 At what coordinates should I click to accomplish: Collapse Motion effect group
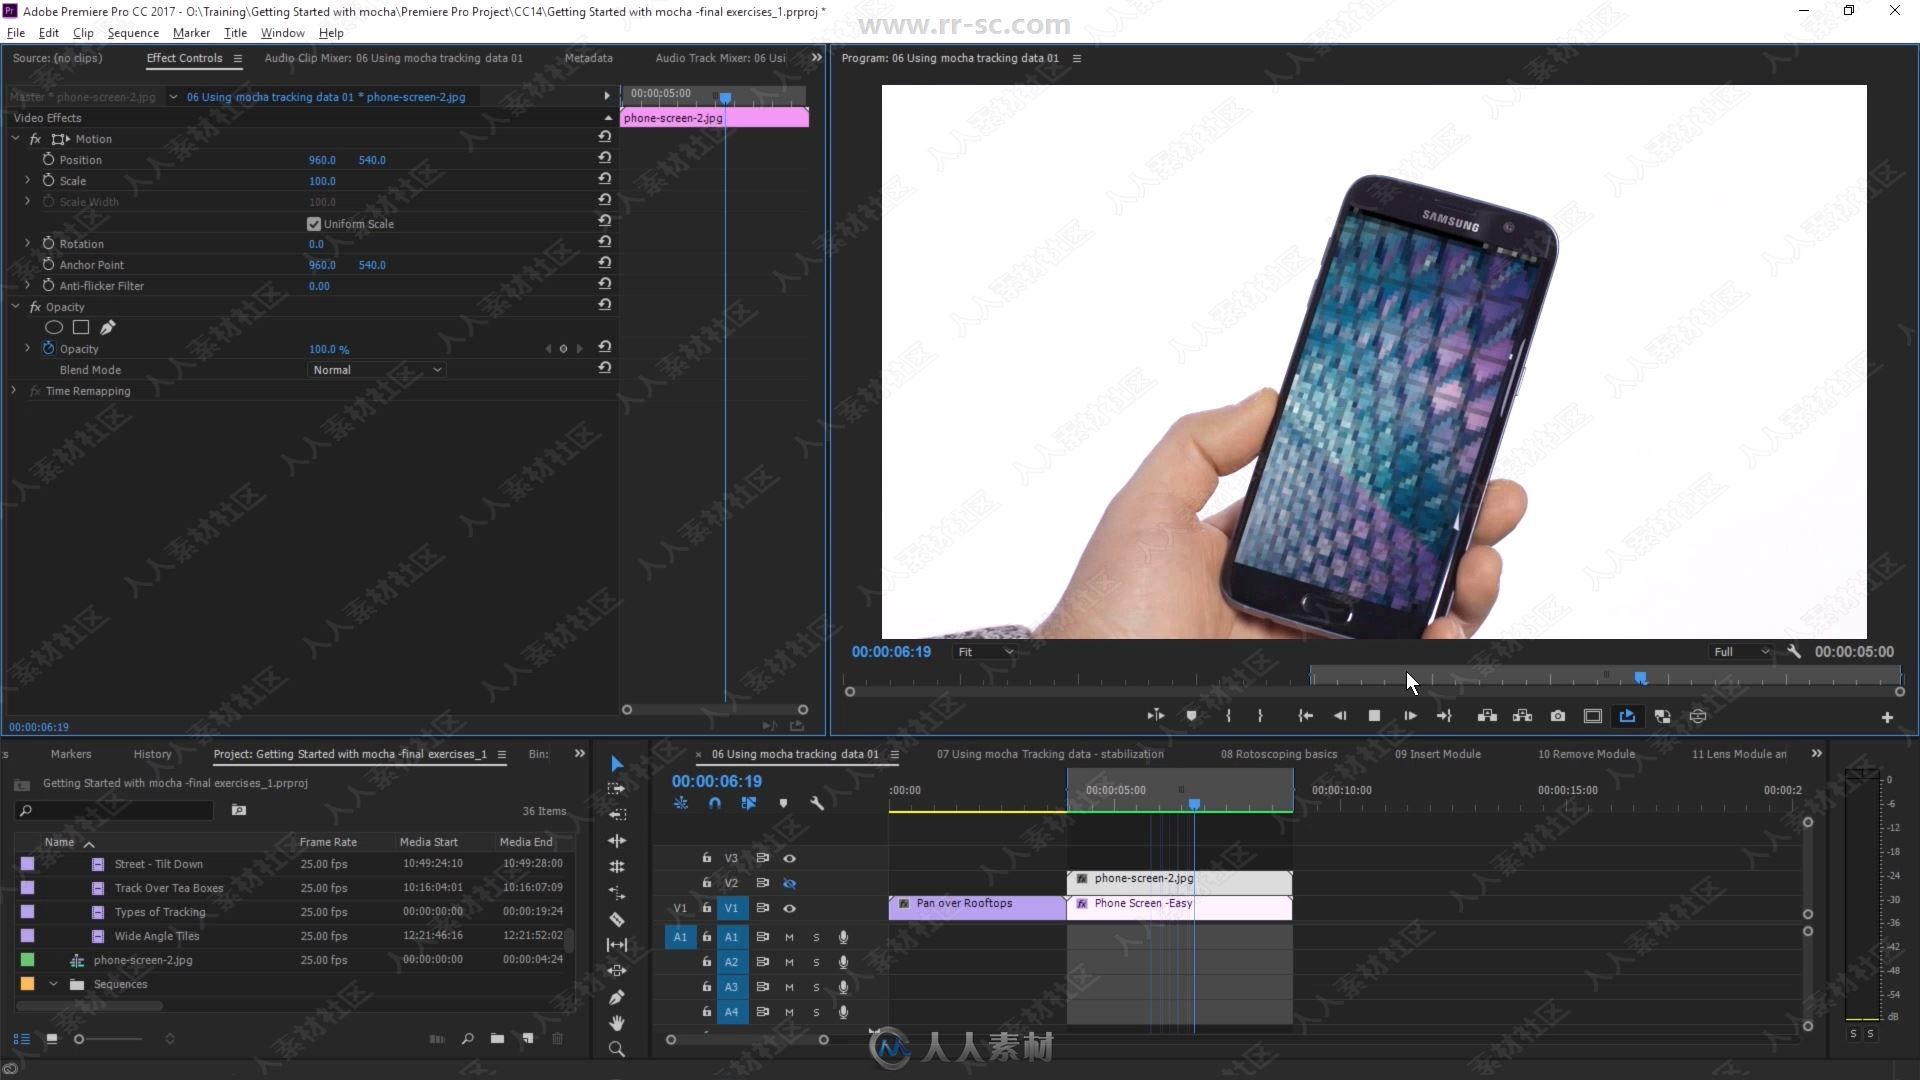[15, 138]
